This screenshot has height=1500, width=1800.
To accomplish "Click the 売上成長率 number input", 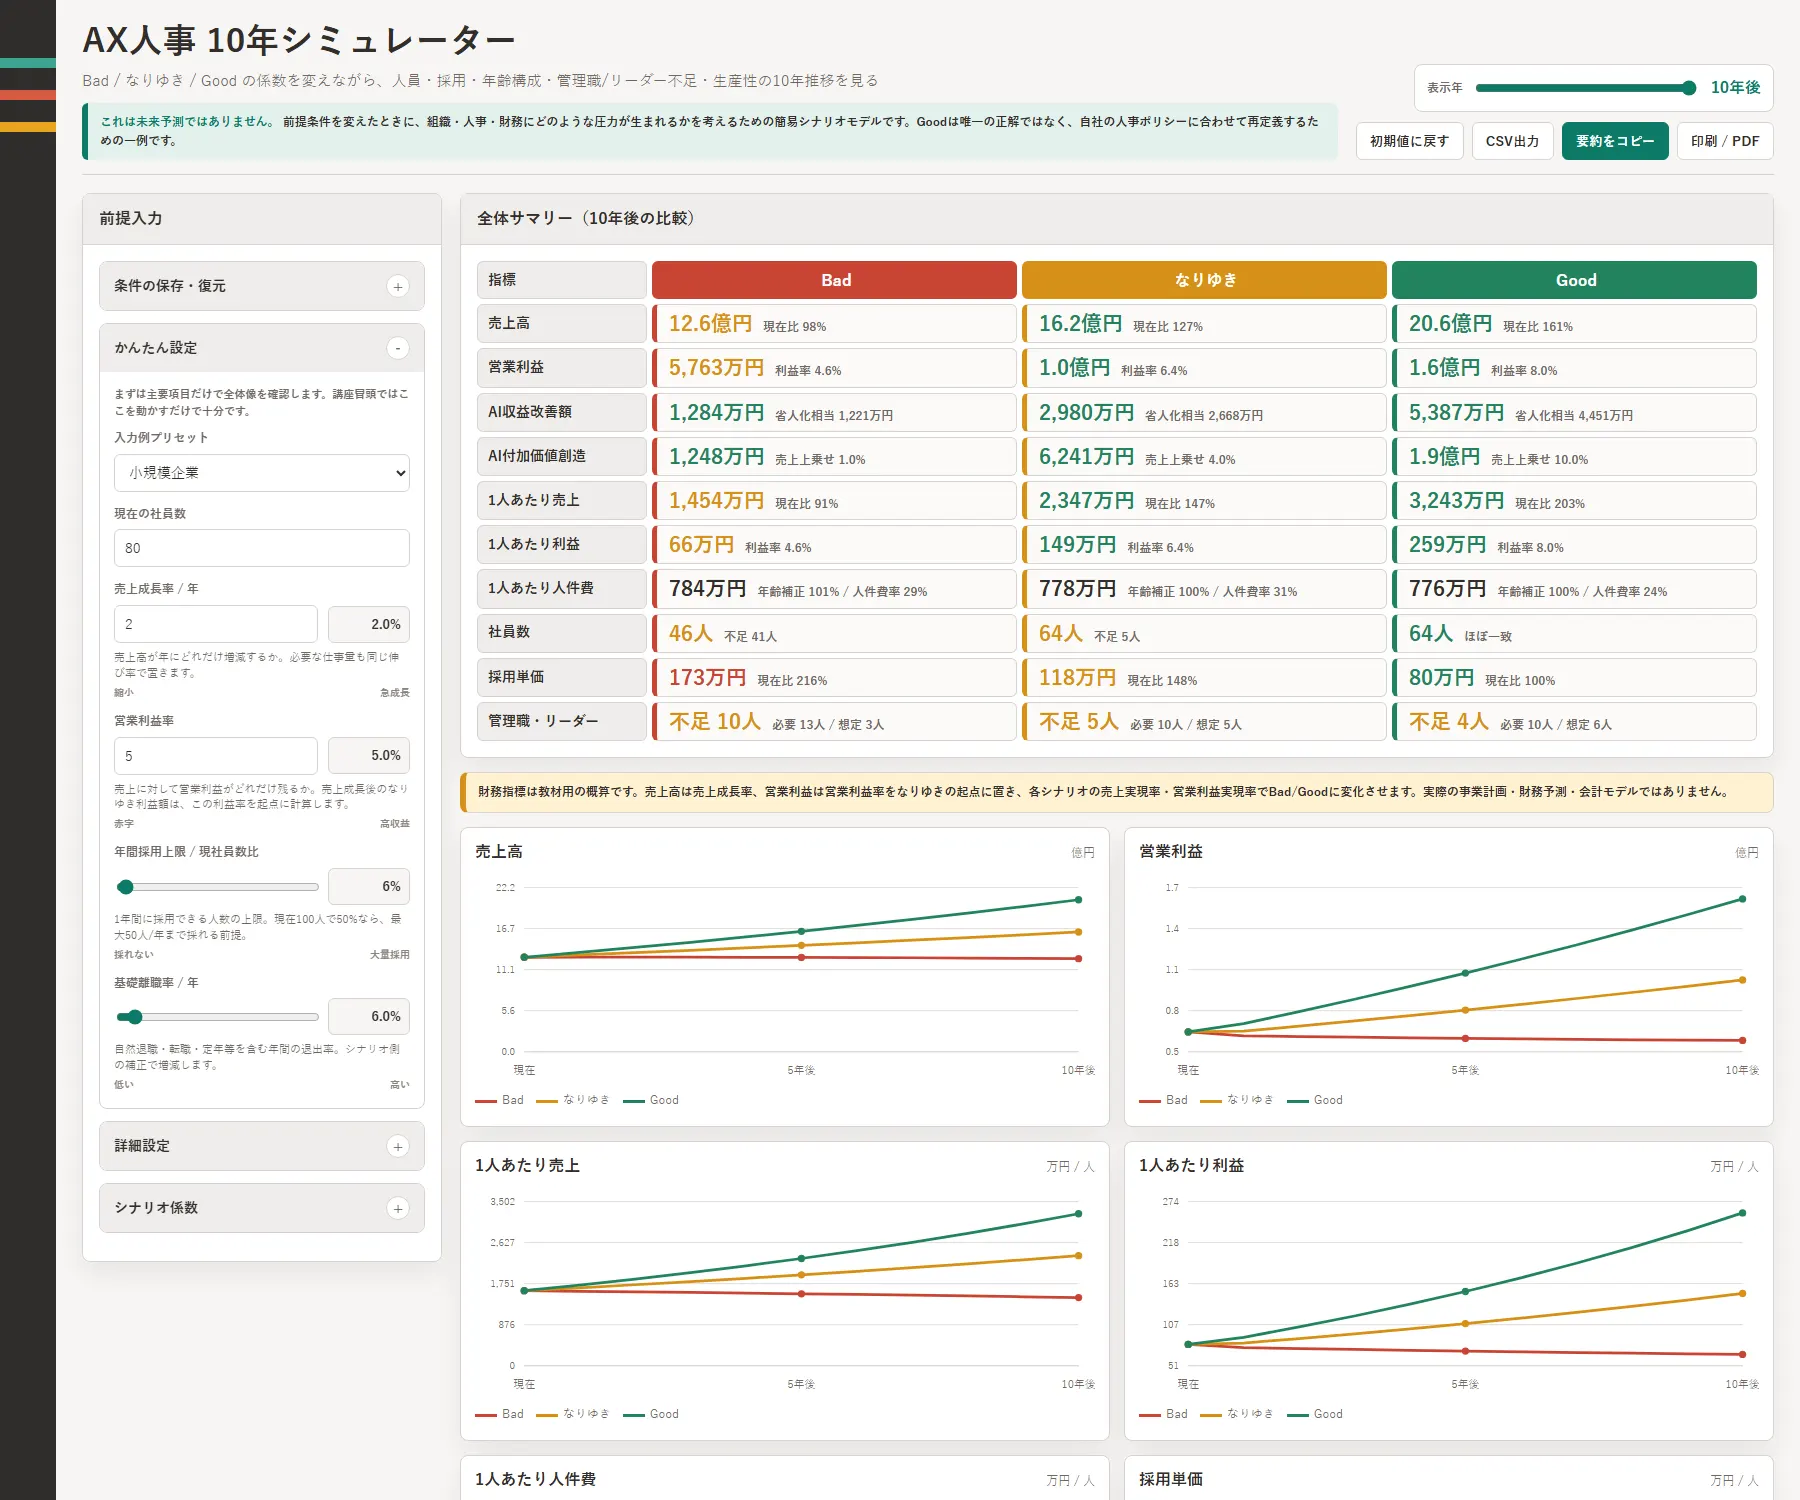I will (216, 624).
